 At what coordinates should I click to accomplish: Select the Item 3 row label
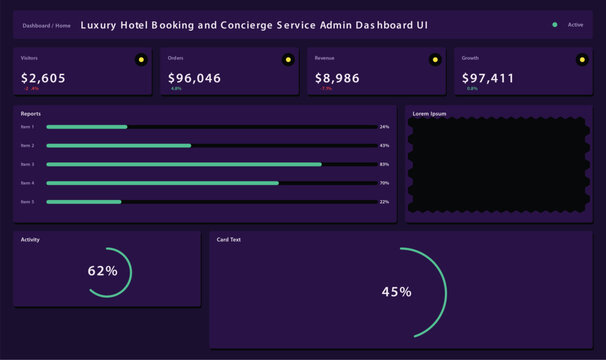point(27,164)
